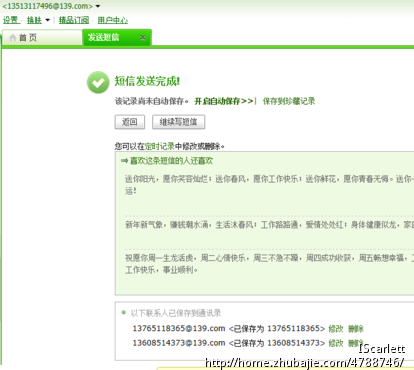Viewport: 414px width, 370px height.
Task: Switch to the 首页 home tab
Action: tap(42, 37)
